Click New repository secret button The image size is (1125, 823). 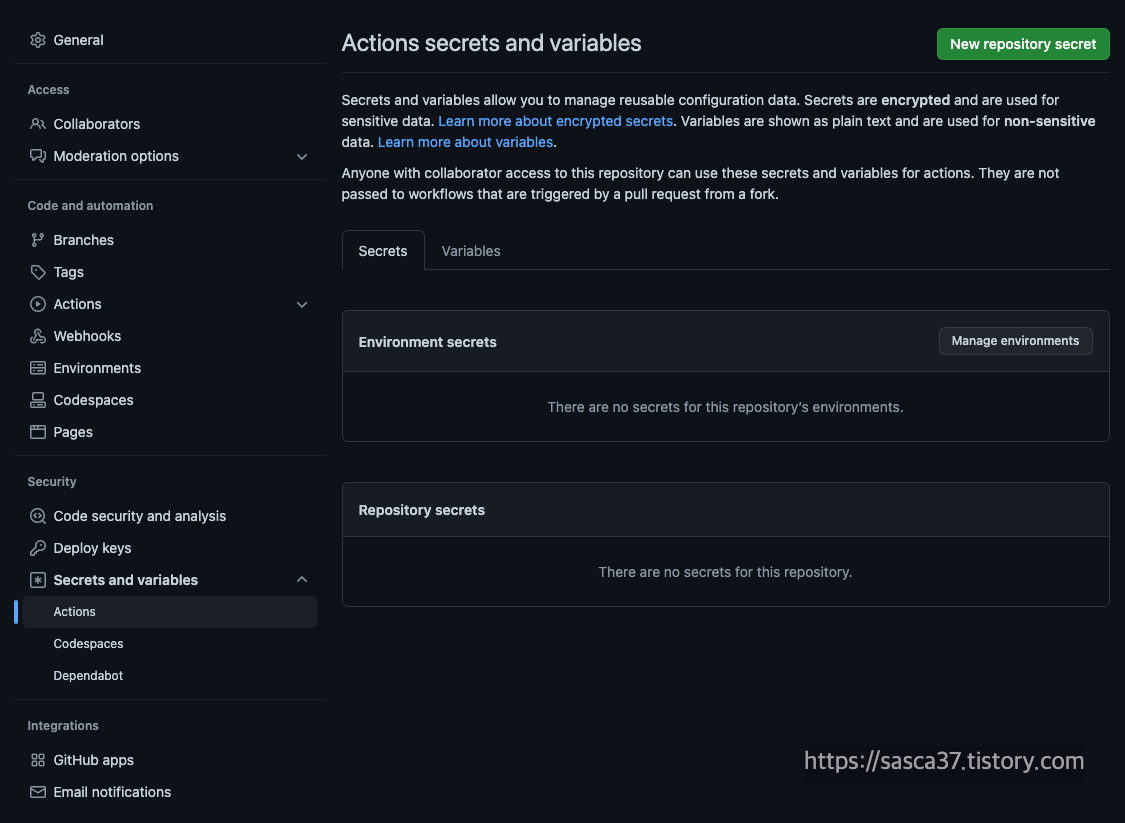pos(1023,44)
